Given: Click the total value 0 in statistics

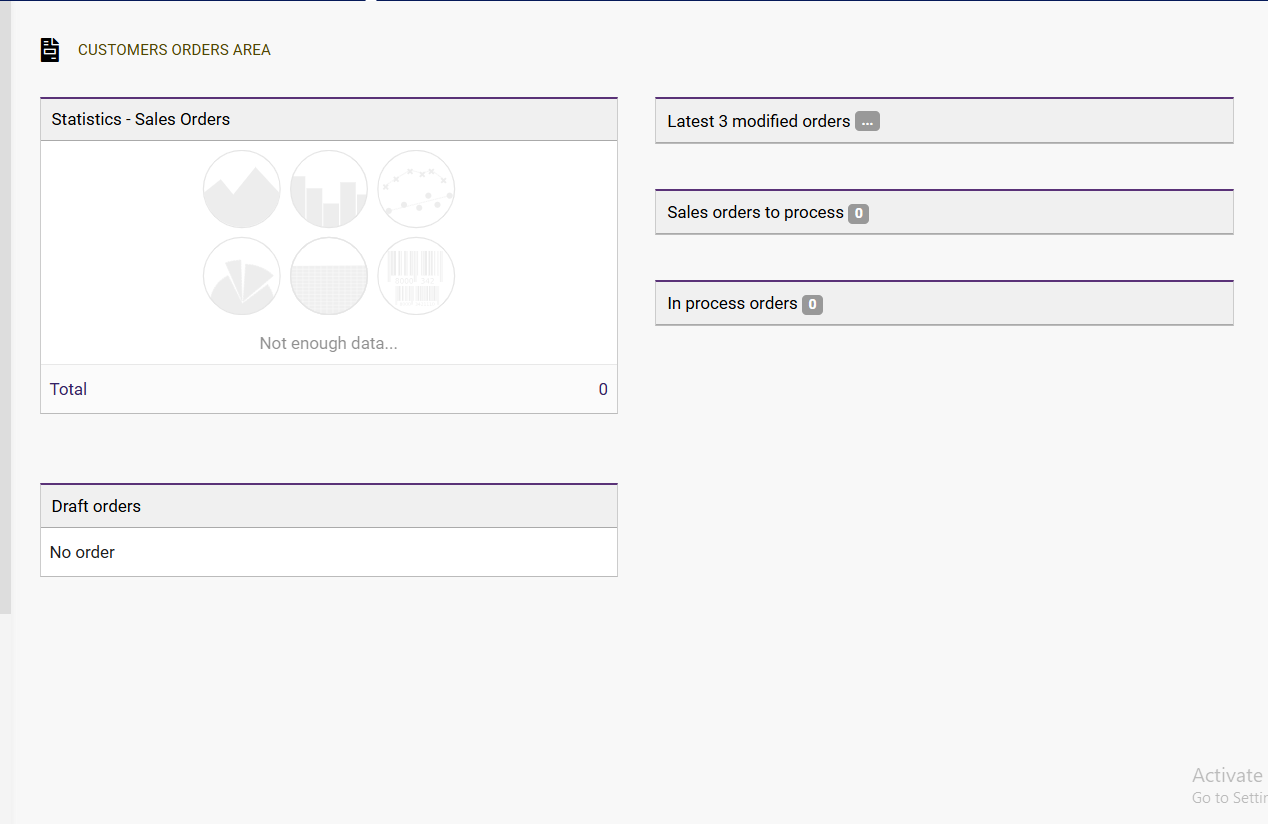Looking at the screenshot, I should (x=602, y=389).
